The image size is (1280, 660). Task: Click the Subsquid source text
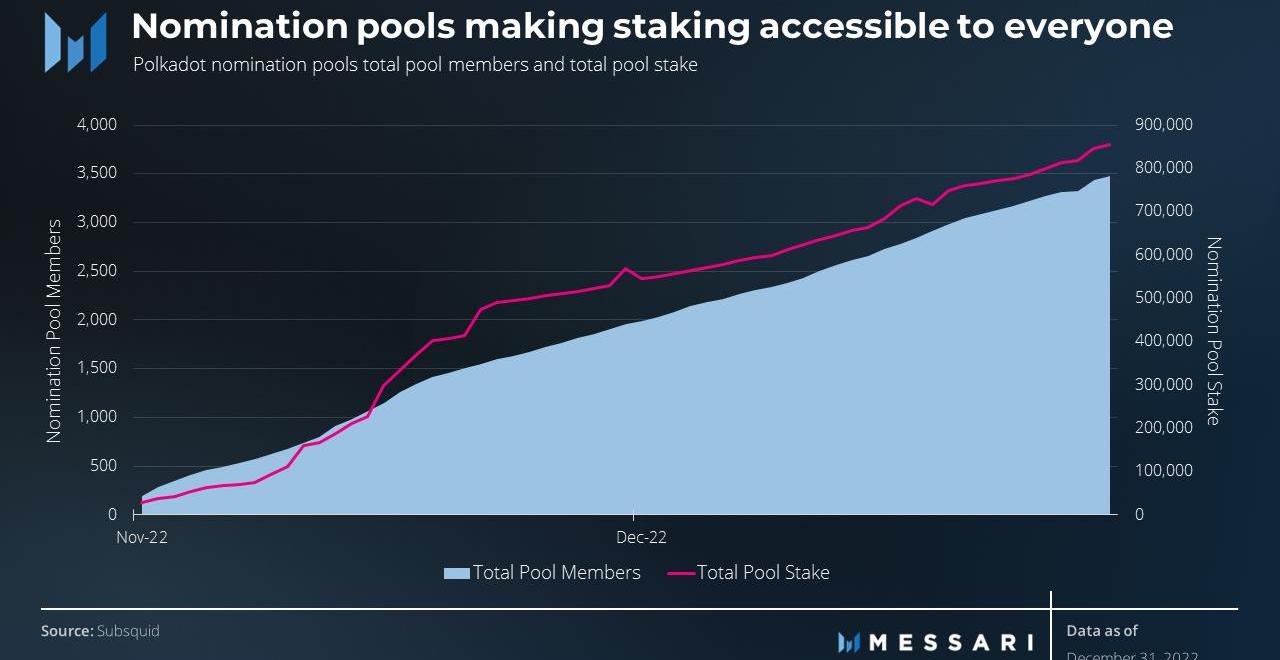point(128,631)
